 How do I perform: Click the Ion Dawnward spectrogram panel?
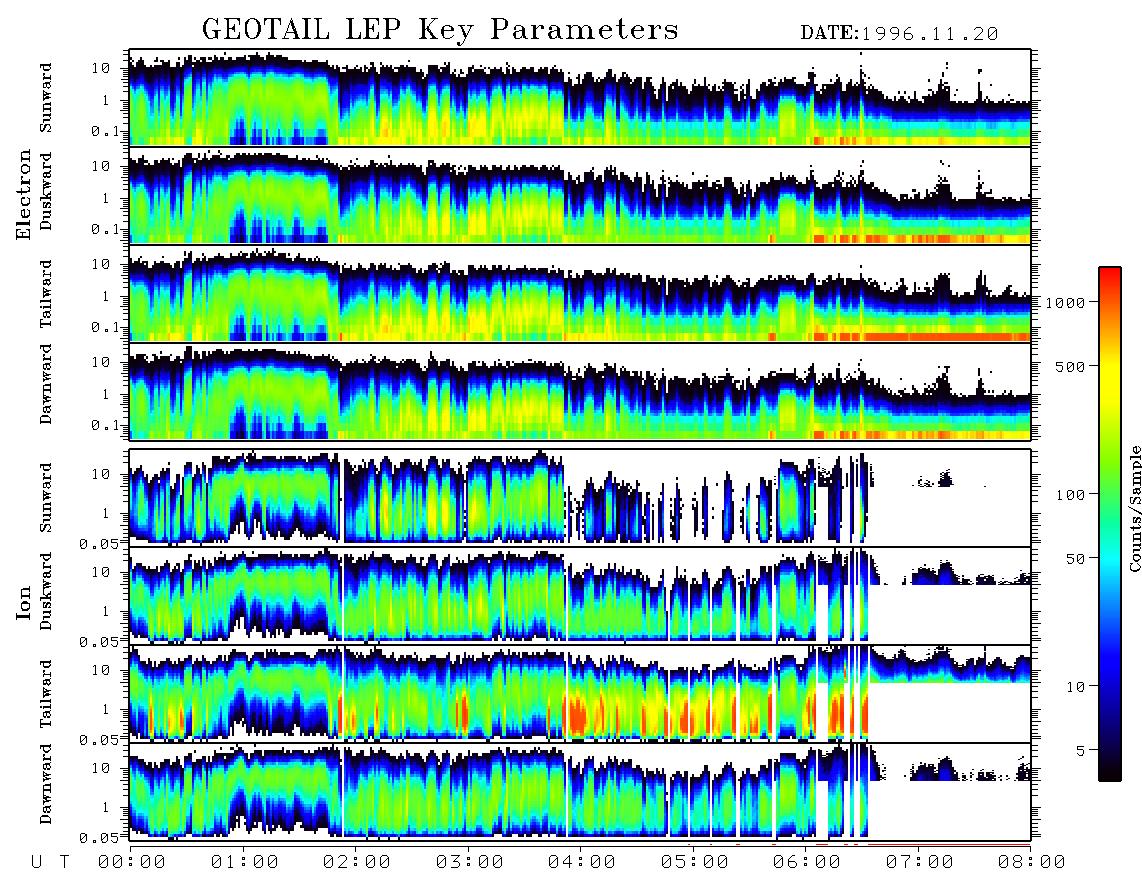[580, 791]
